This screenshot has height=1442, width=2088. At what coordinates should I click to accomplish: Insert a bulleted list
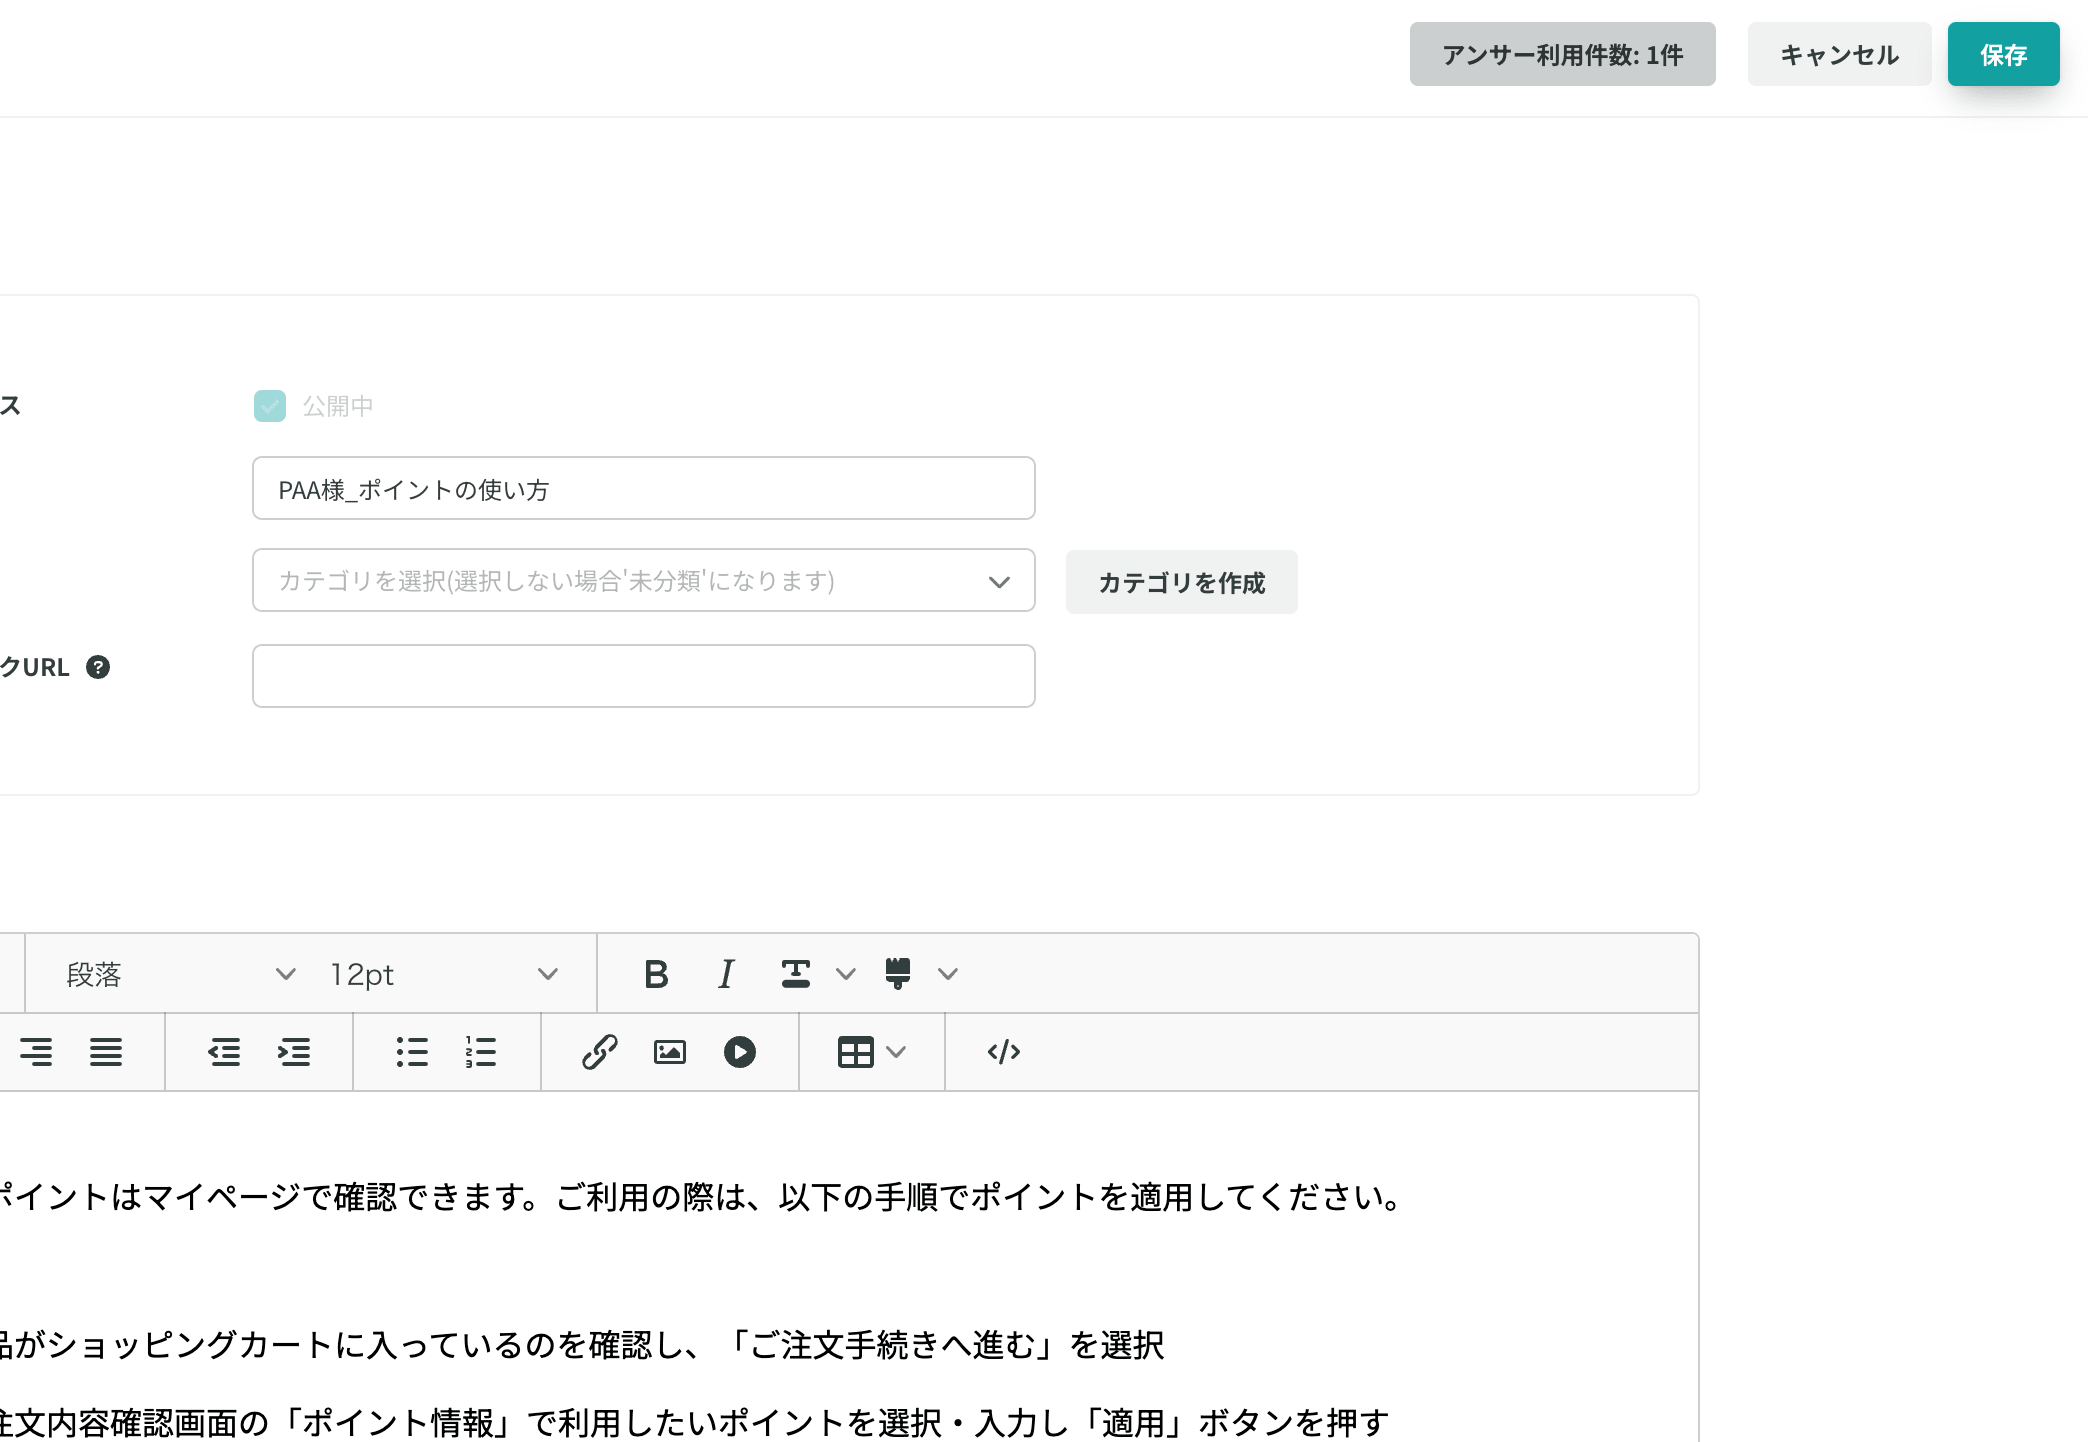coord(412,1052)
